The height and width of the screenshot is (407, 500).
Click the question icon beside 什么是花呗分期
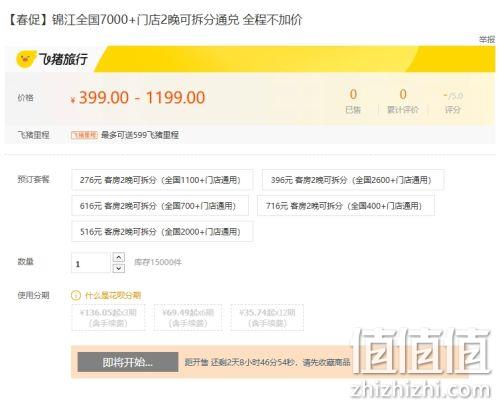(x=76, y=295)
